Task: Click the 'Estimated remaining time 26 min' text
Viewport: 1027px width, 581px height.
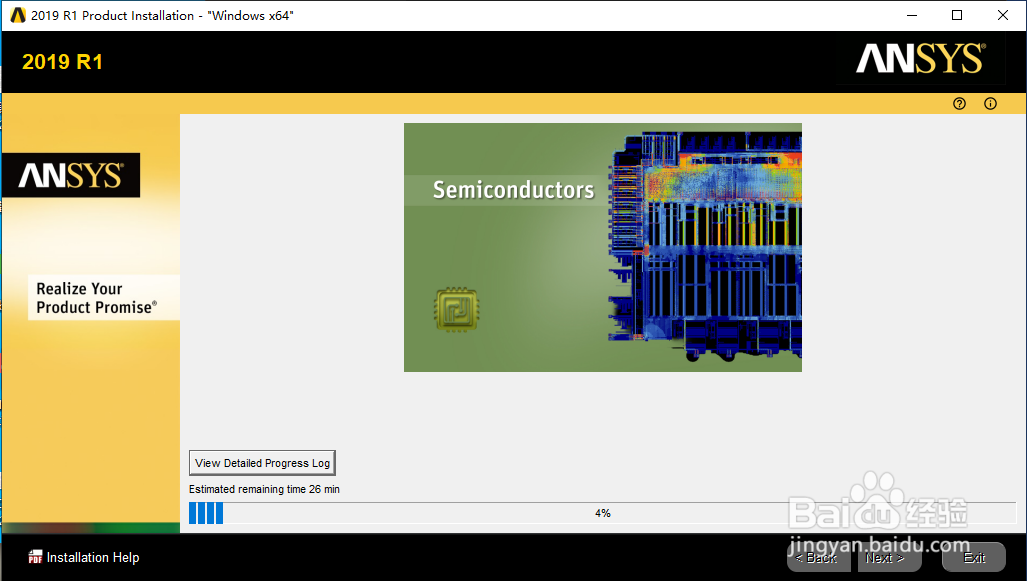Action: point(264,489)
